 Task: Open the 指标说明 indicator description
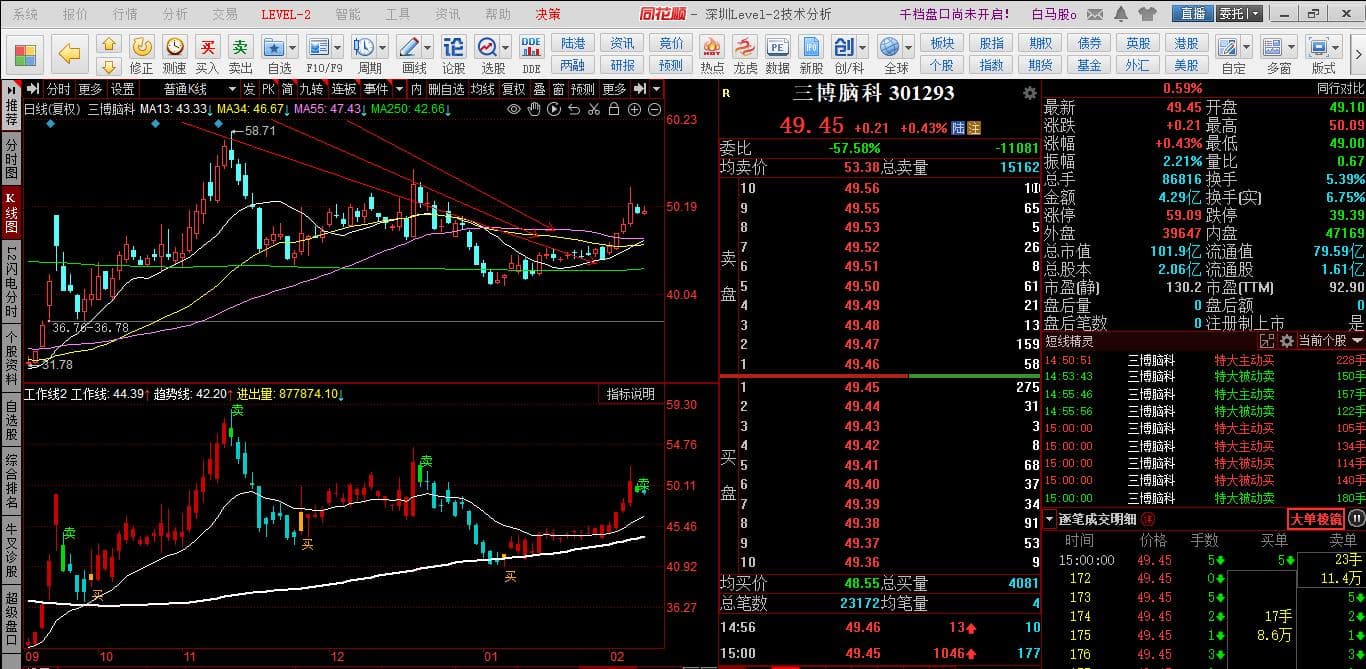(631, 394)
